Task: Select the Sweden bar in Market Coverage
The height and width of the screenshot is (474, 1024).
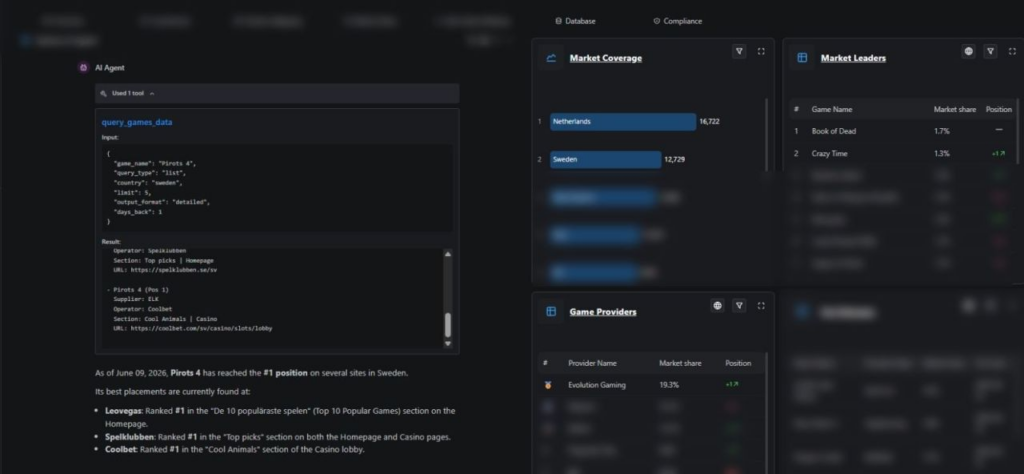Action: [x=605, y=159]
